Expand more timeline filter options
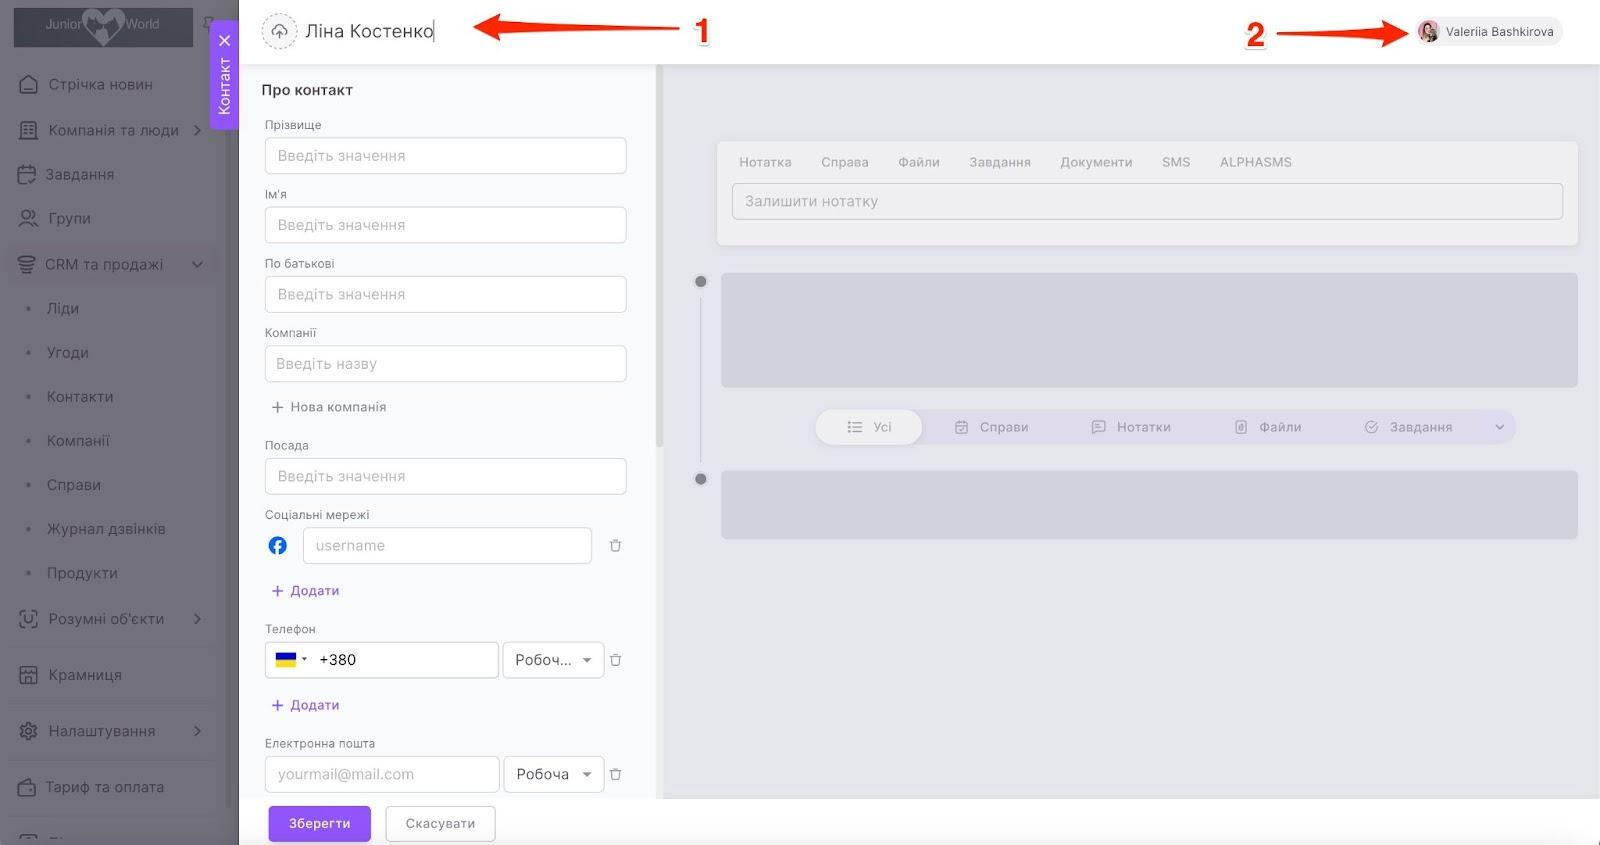The width and height of the screenshot is (1600, 845). 1499,427
